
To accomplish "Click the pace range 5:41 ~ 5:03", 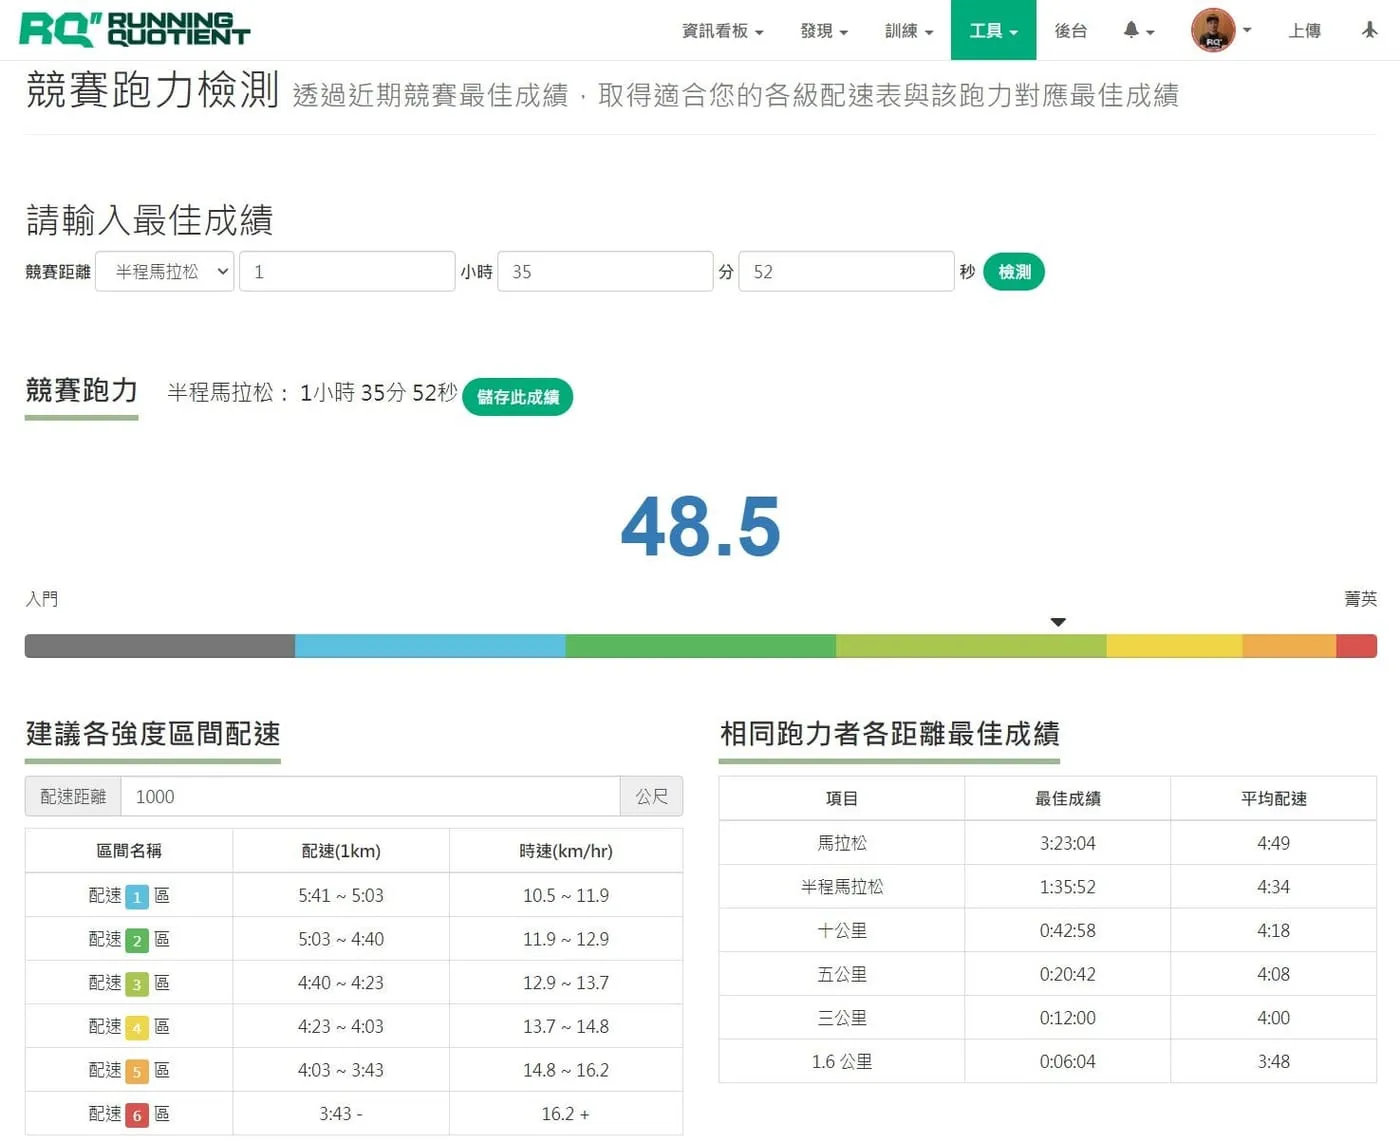I will (x=341, y=896).
